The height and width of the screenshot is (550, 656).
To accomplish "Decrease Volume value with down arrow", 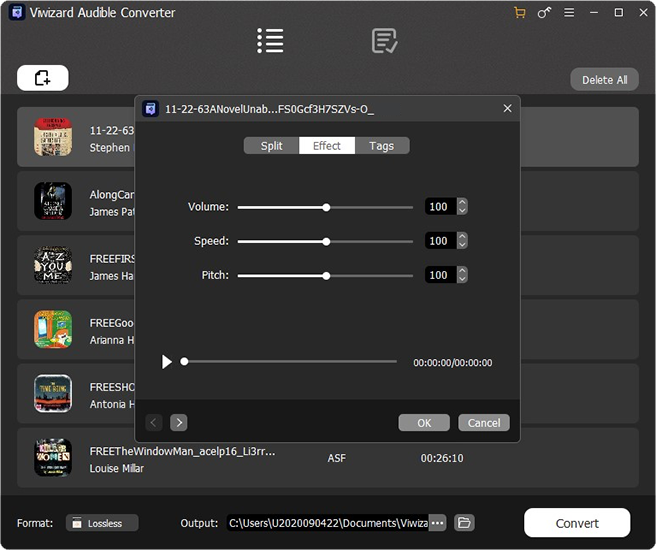I will tap(462, 210).
